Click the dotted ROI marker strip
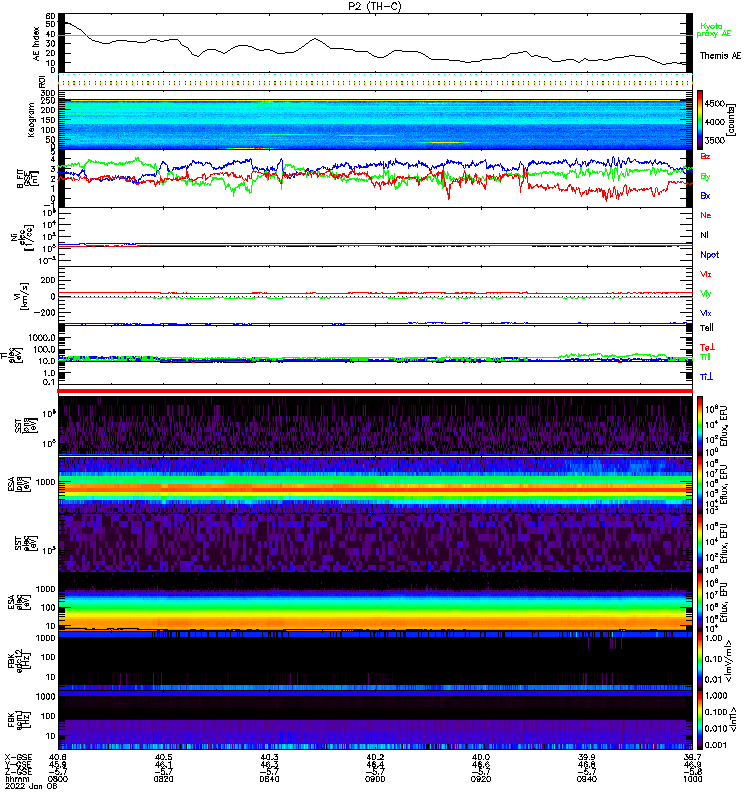 coord(375,82)
